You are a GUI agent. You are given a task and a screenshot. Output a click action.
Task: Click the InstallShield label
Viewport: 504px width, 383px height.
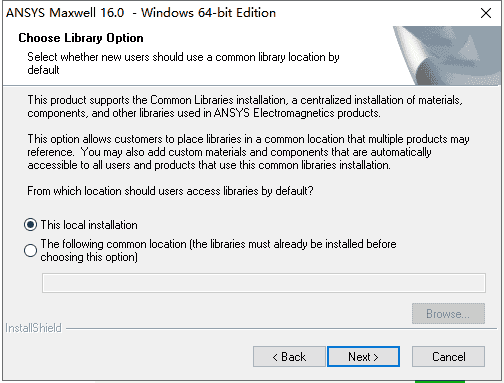point(33,328)
